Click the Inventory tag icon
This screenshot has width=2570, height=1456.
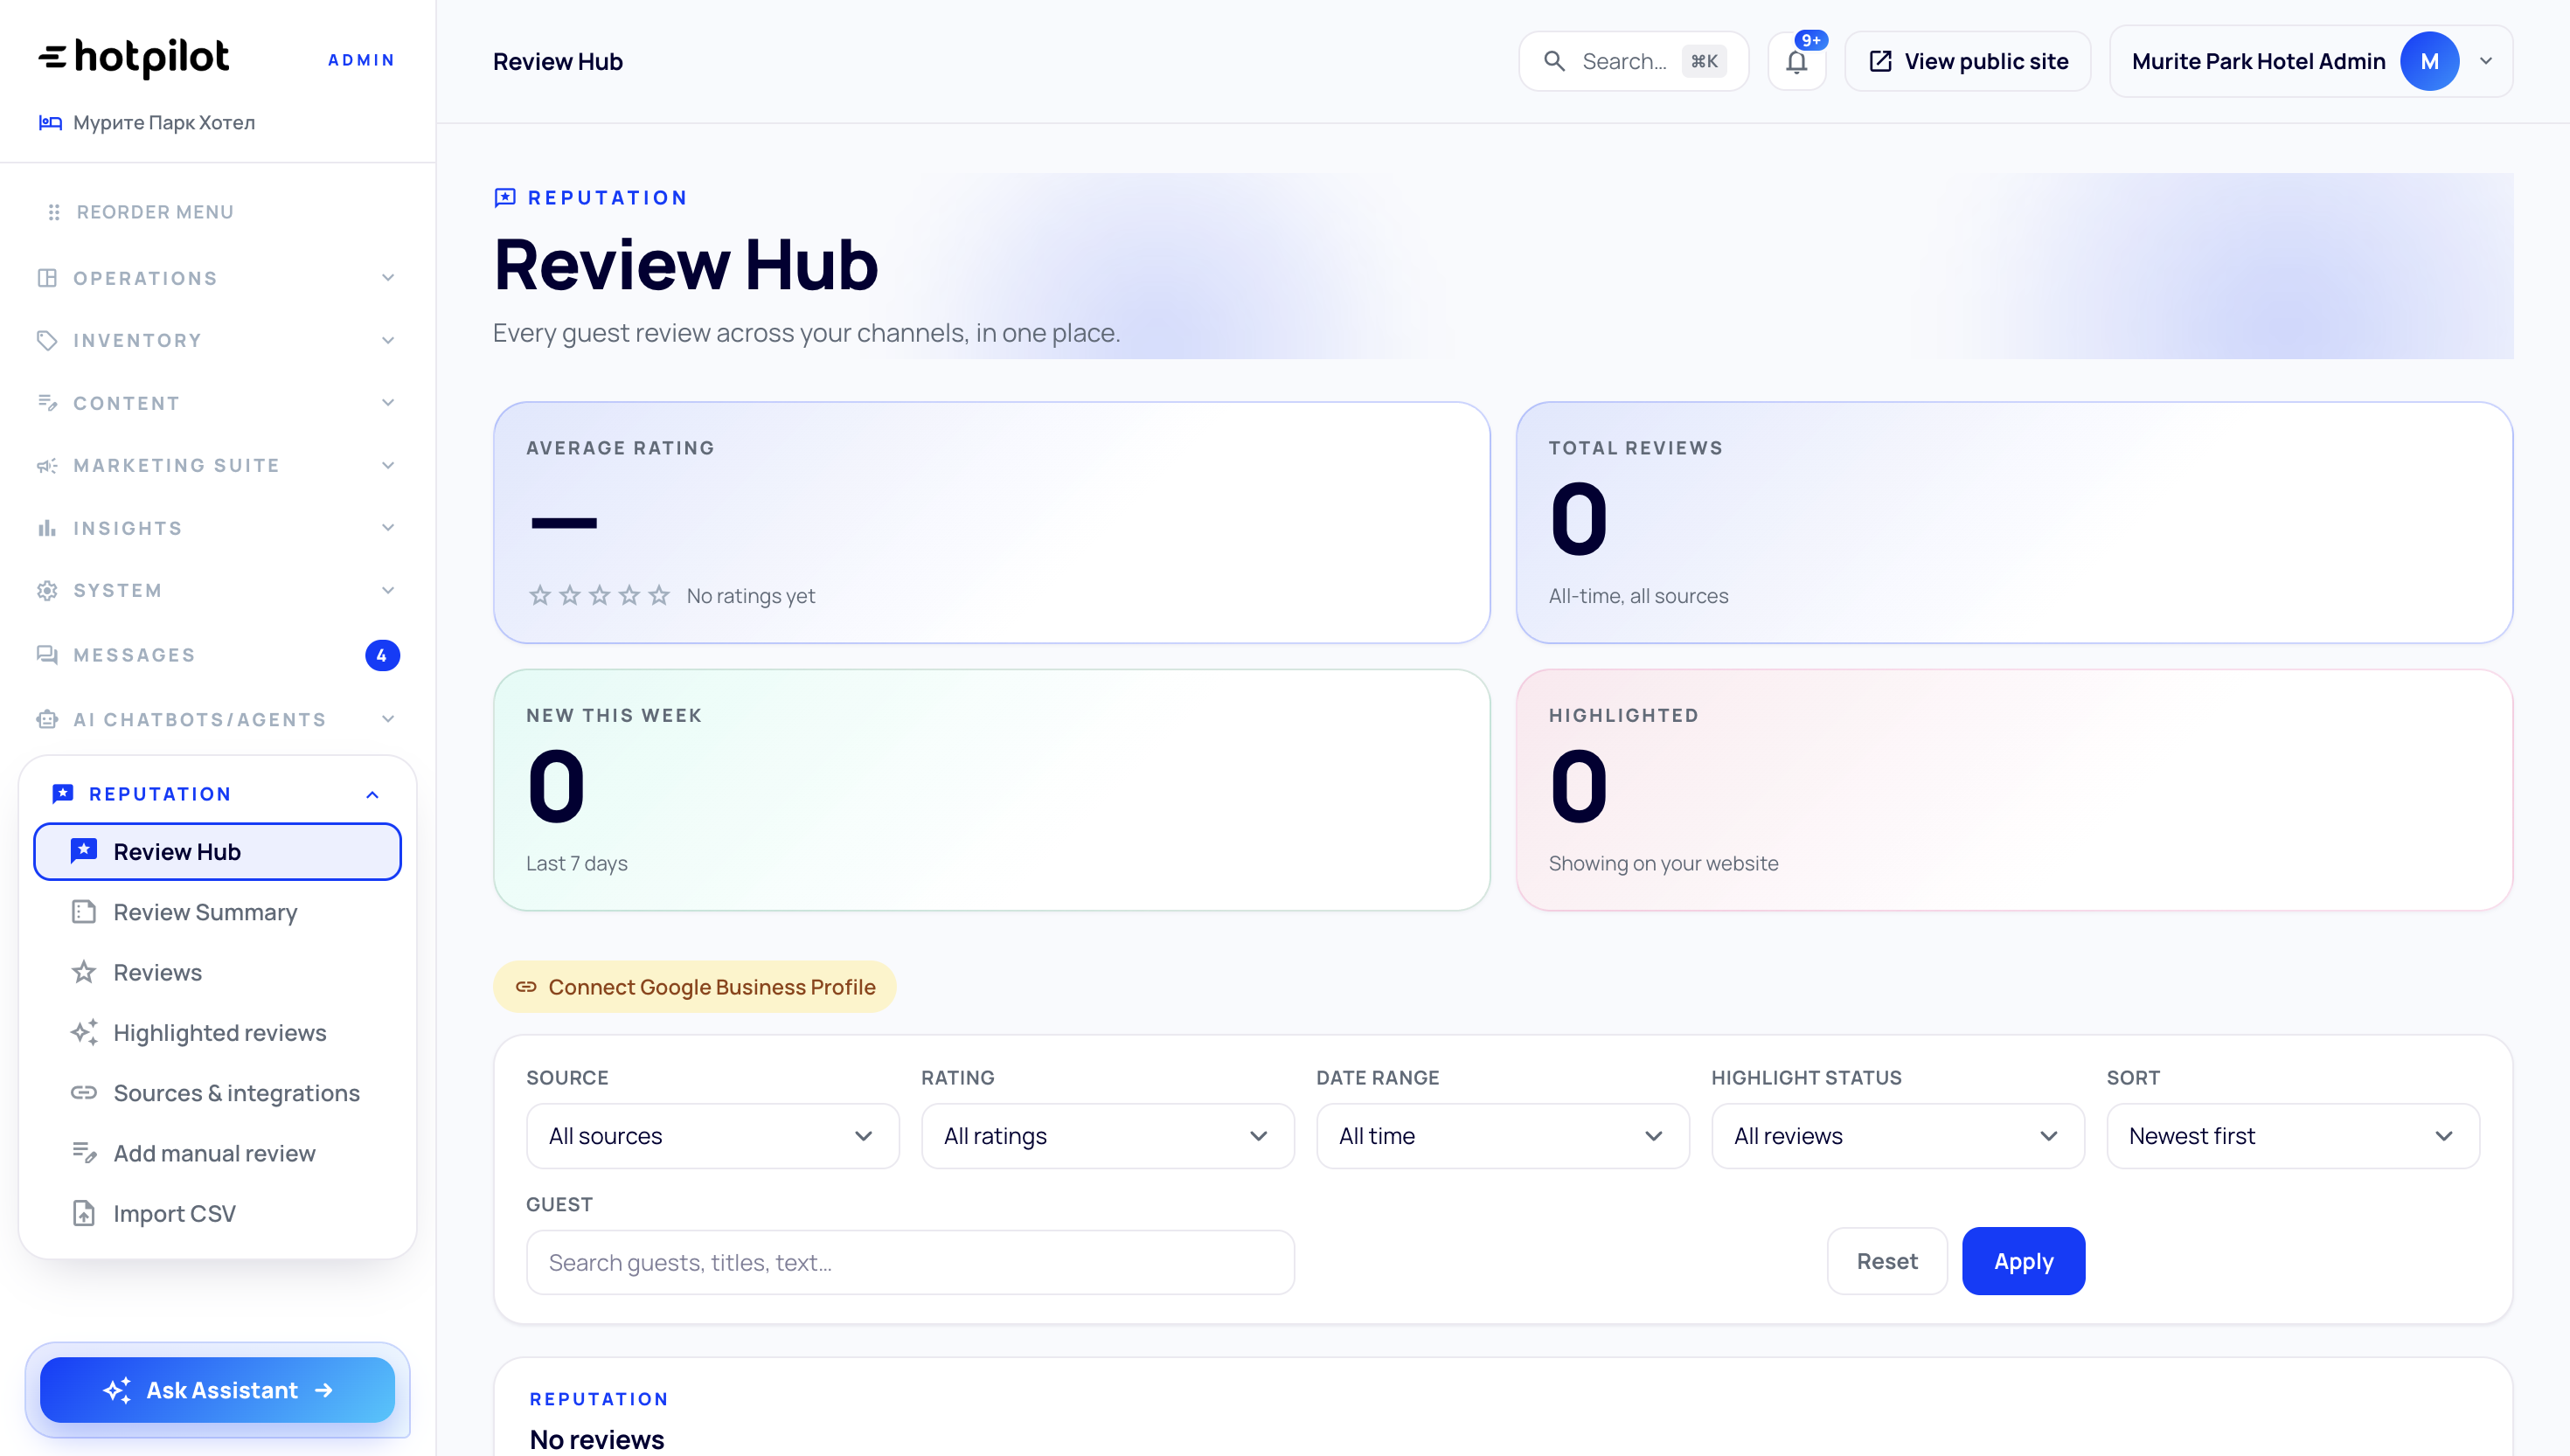tap(47, 340)
